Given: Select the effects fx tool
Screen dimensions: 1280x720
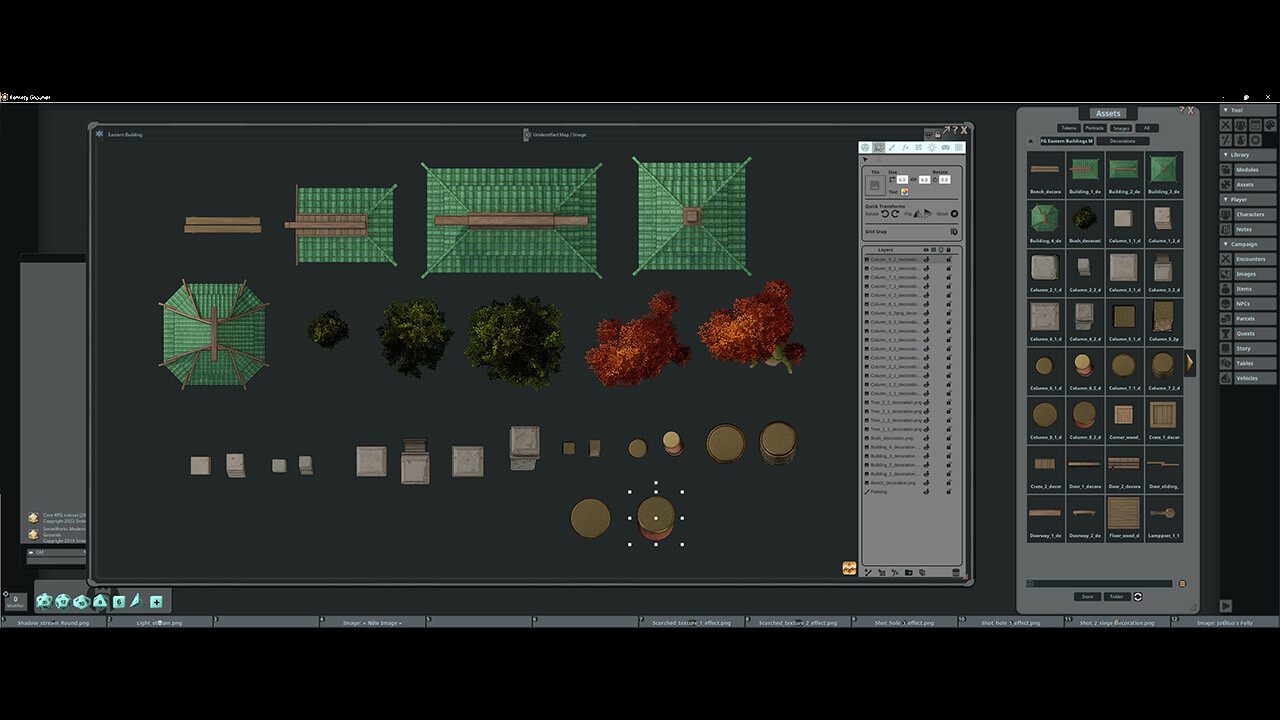Looking at the screenshot, I should click(x=905, y=147).
